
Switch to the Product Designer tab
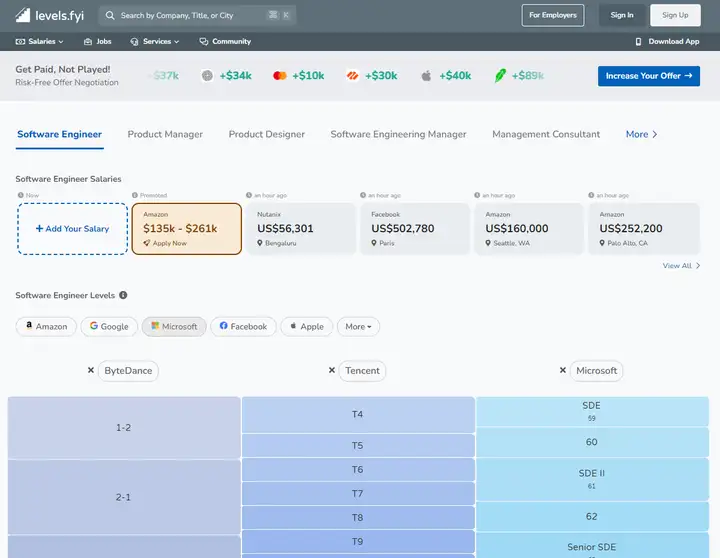coord(267,134)
